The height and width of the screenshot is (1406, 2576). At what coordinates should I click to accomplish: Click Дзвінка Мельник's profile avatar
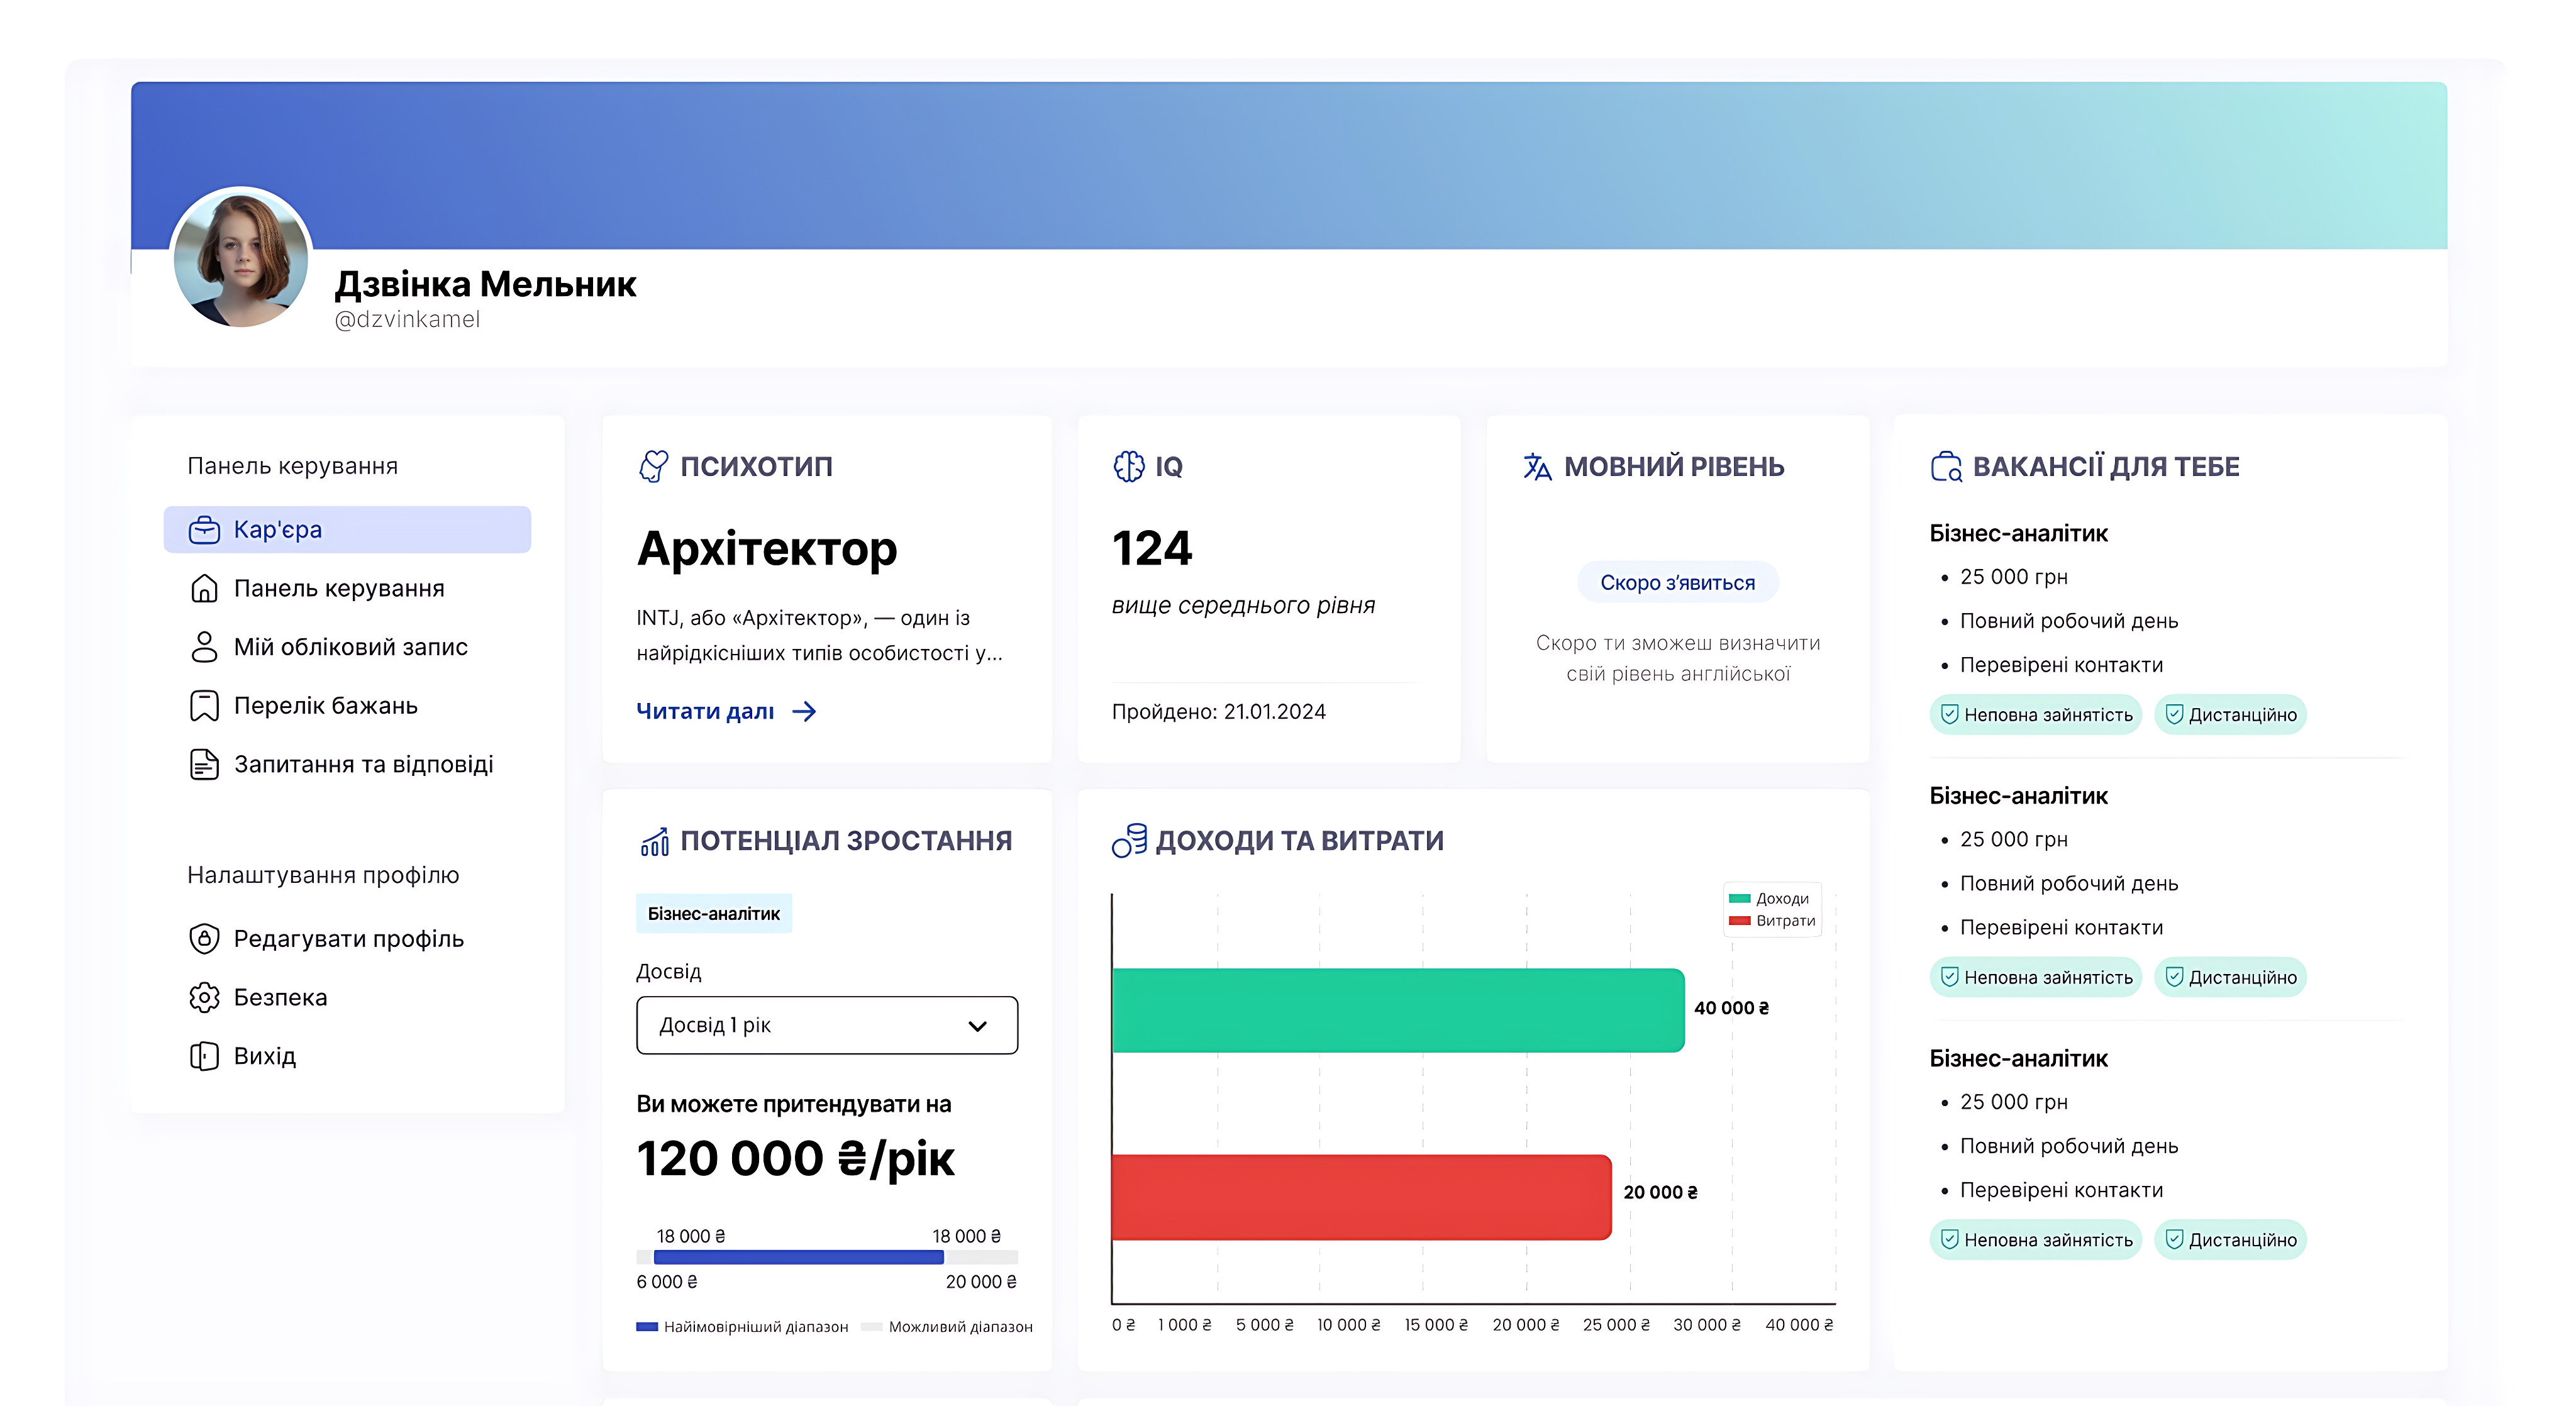[x=241, y=258]
